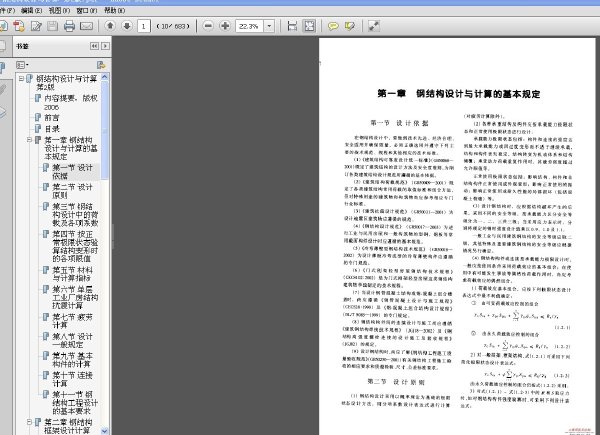Collapse the 第一章 bookmark tree node
The image size is (600, 435).
click(x=29, y=140)
